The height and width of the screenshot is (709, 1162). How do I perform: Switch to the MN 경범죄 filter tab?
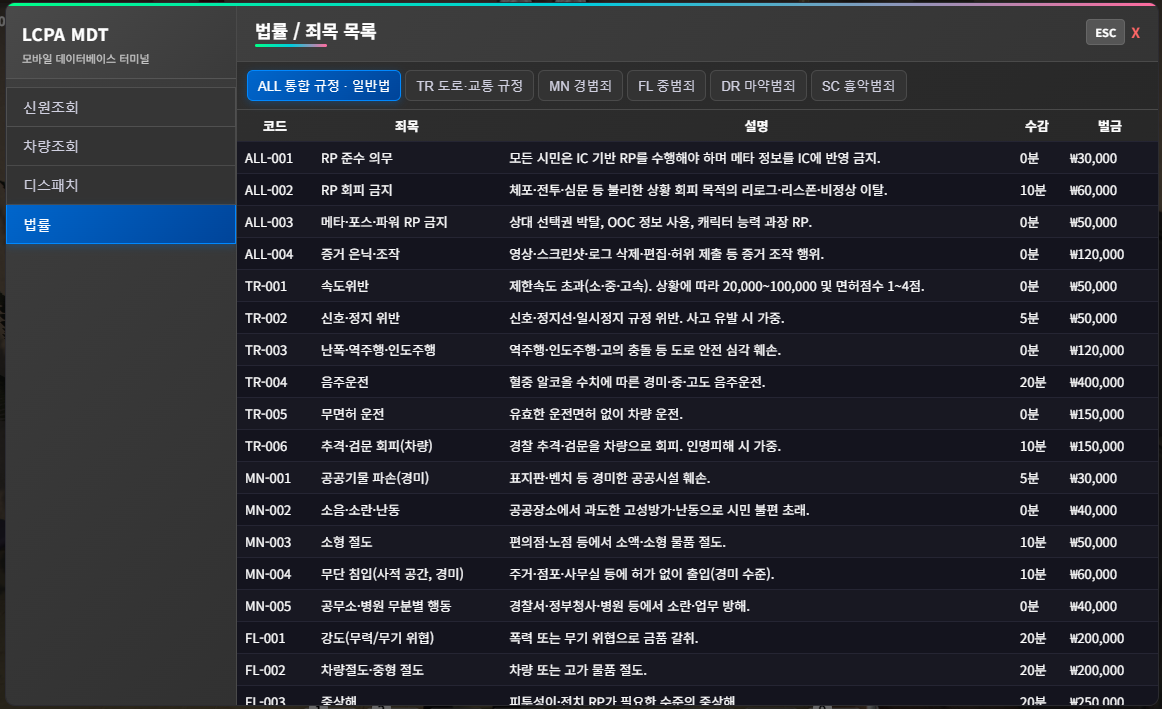[x=579, y=85]
